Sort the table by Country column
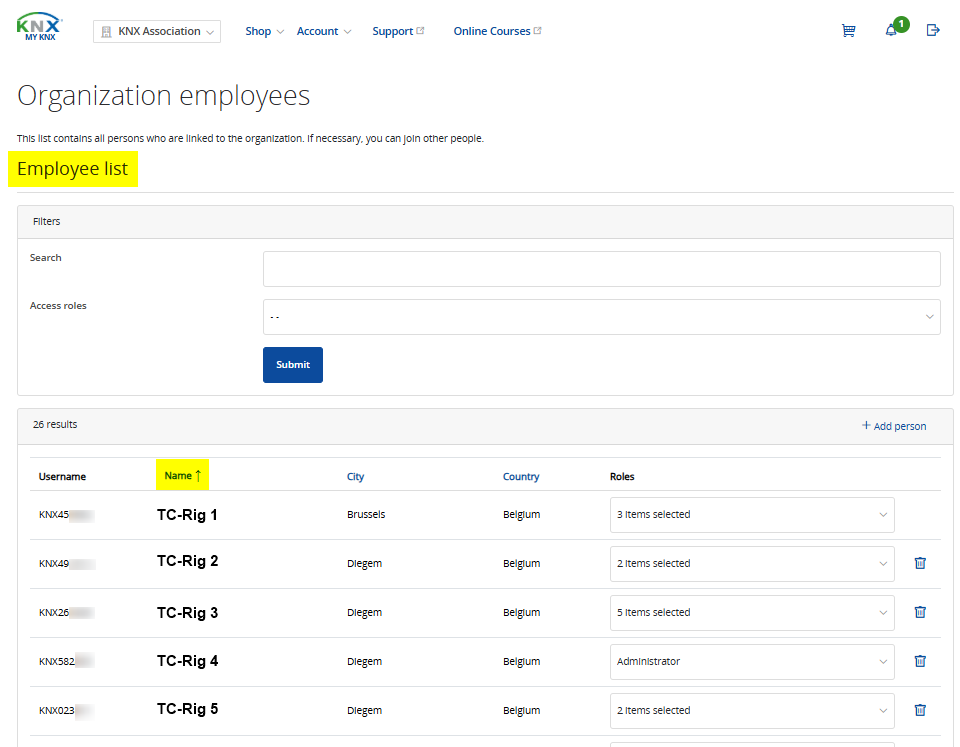This screenshot has width=960, height=747. coord(521,476)
